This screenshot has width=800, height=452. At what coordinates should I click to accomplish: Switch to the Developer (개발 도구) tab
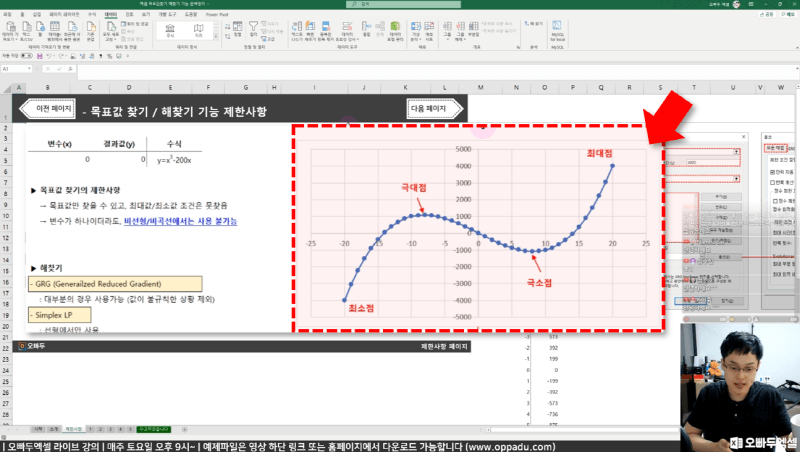point(167,14)
